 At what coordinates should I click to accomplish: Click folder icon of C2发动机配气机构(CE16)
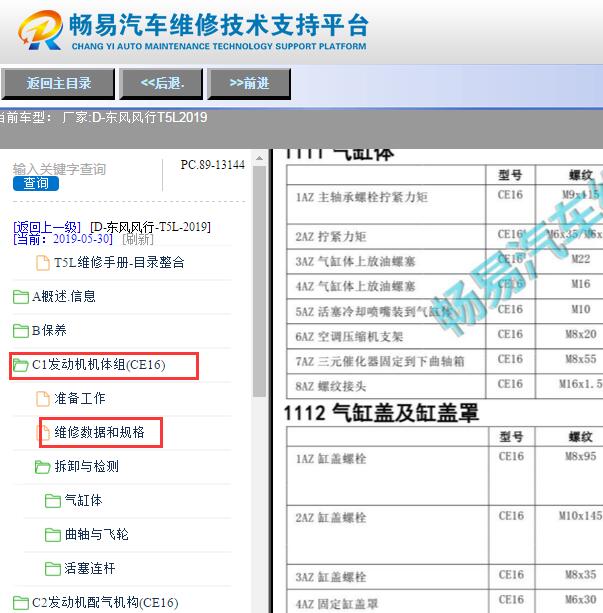click(x=21, y=603)
